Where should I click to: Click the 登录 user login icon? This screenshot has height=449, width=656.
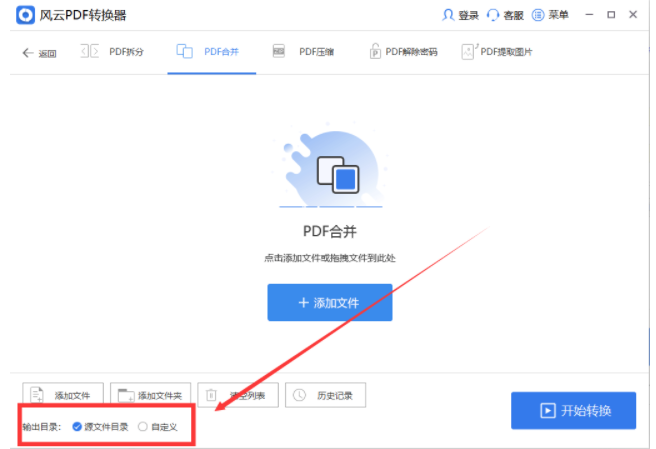449,15
